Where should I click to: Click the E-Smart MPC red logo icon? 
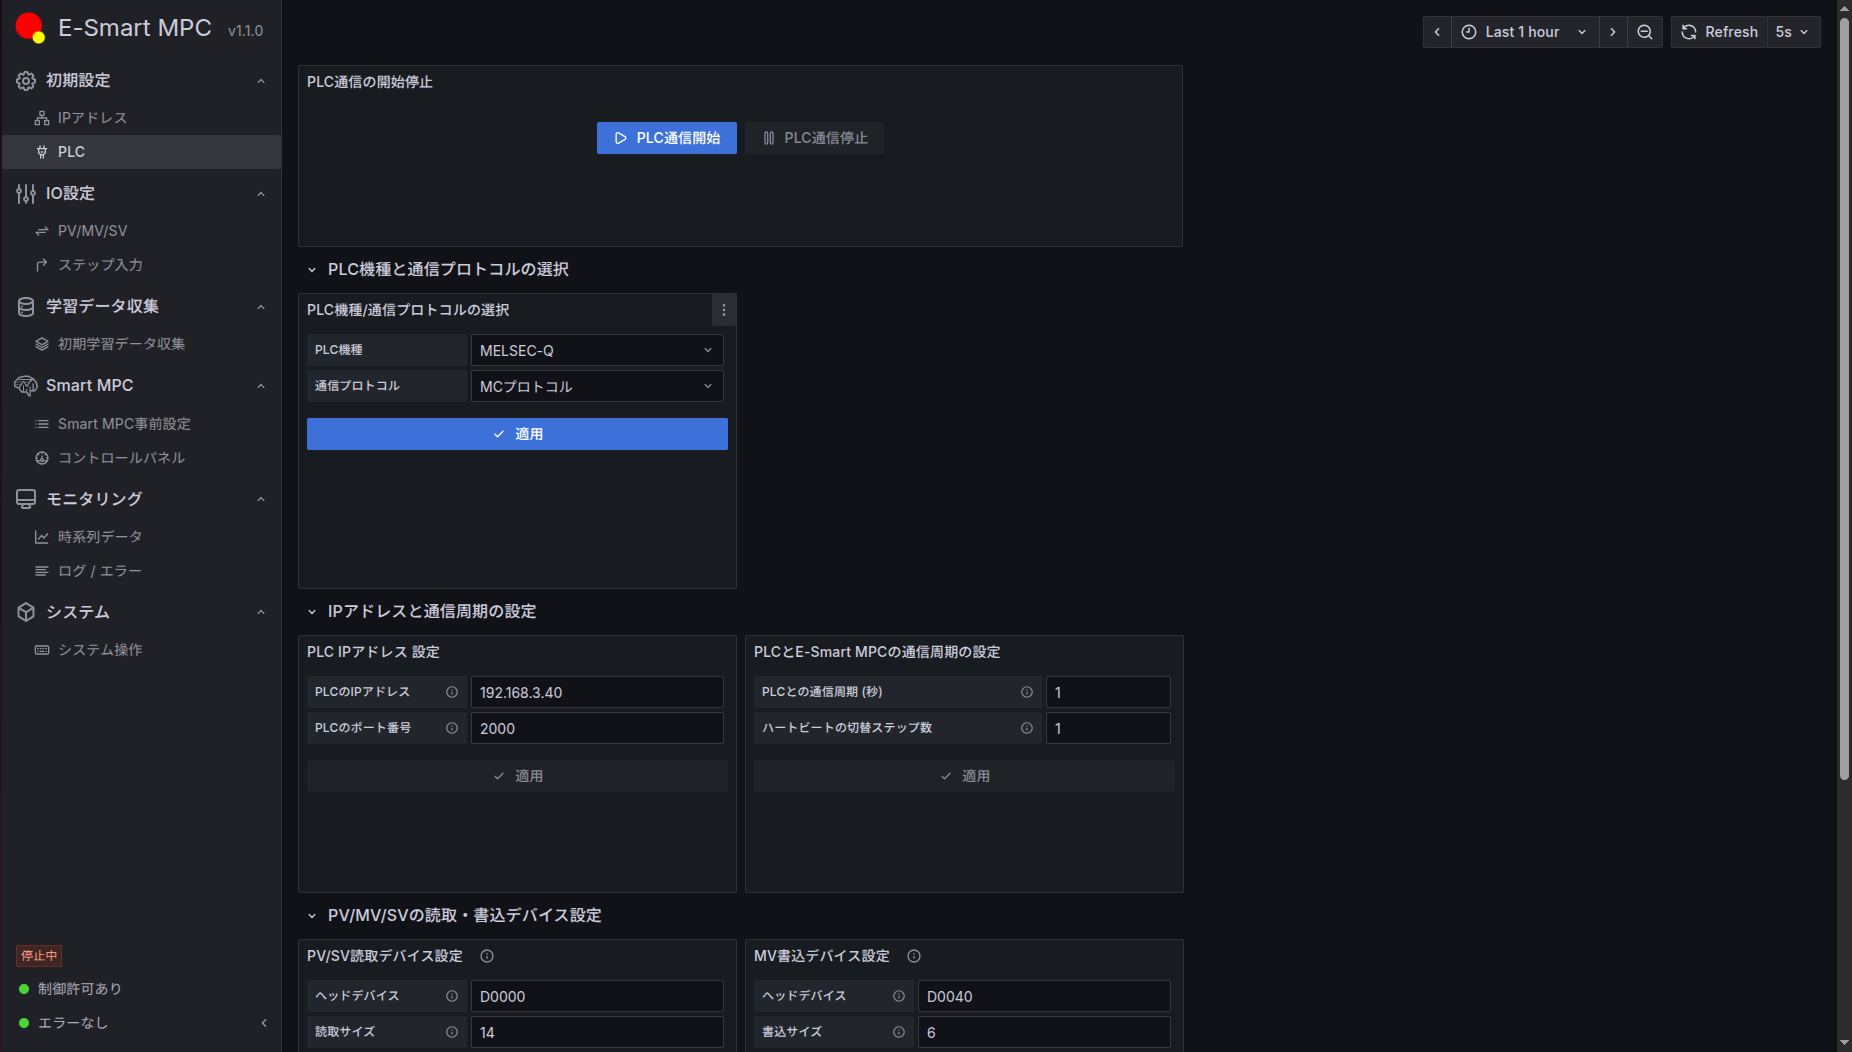(30, 28)
